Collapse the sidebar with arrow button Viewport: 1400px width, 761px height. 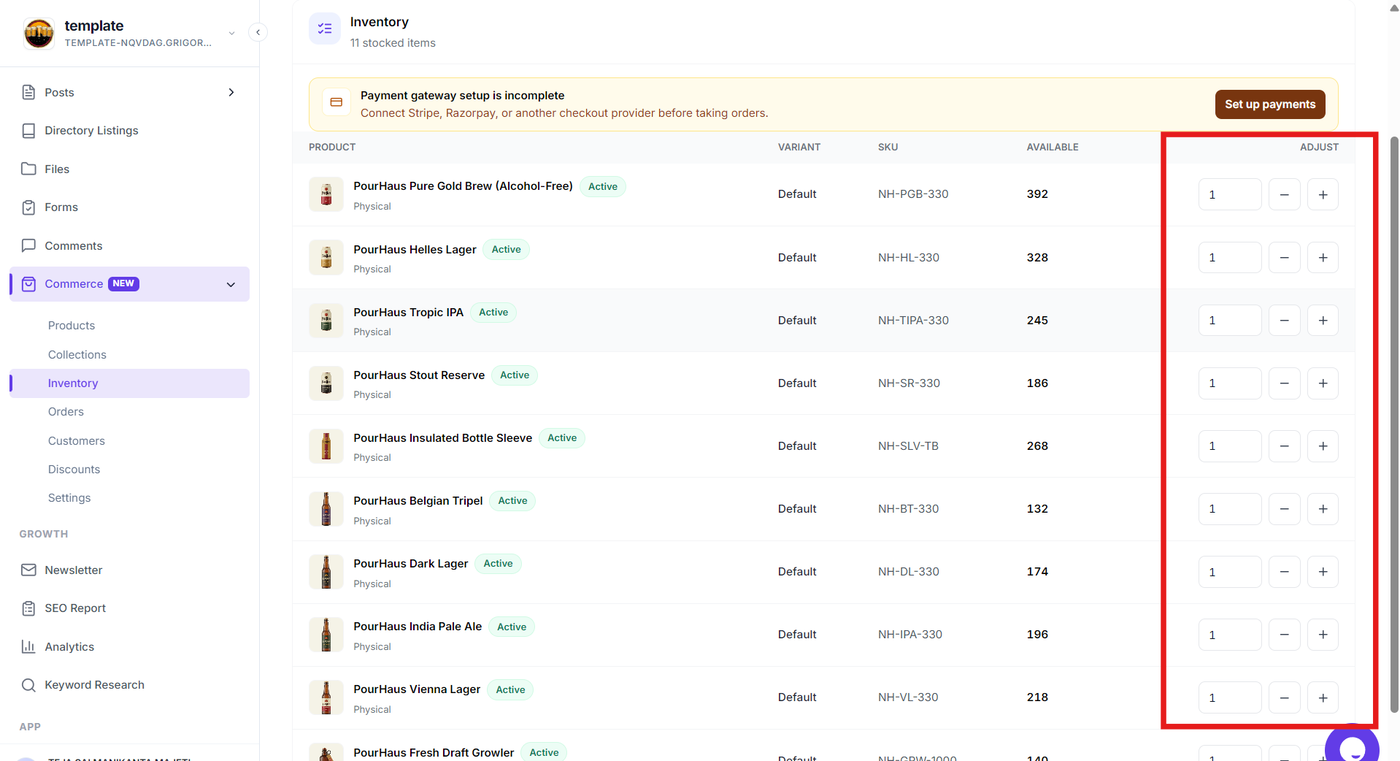tap(258, 32)
